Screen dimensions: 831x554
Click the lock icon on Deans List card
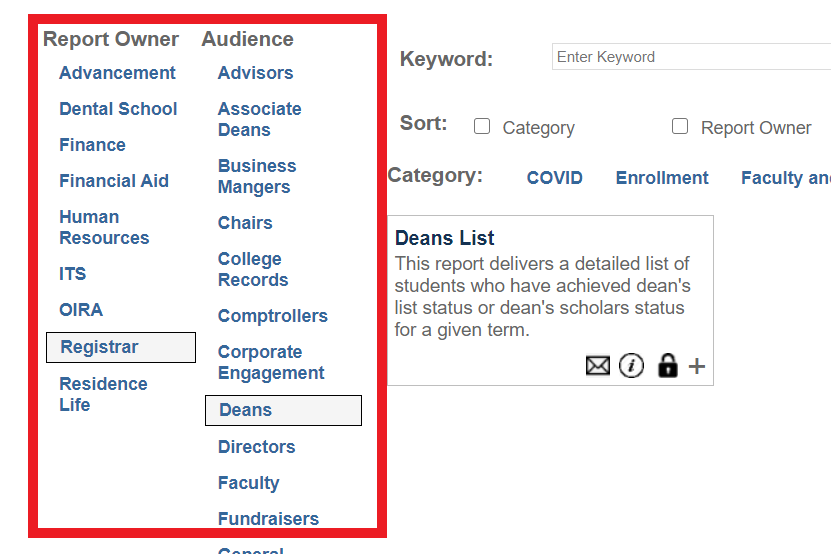(x=667, y=366)
